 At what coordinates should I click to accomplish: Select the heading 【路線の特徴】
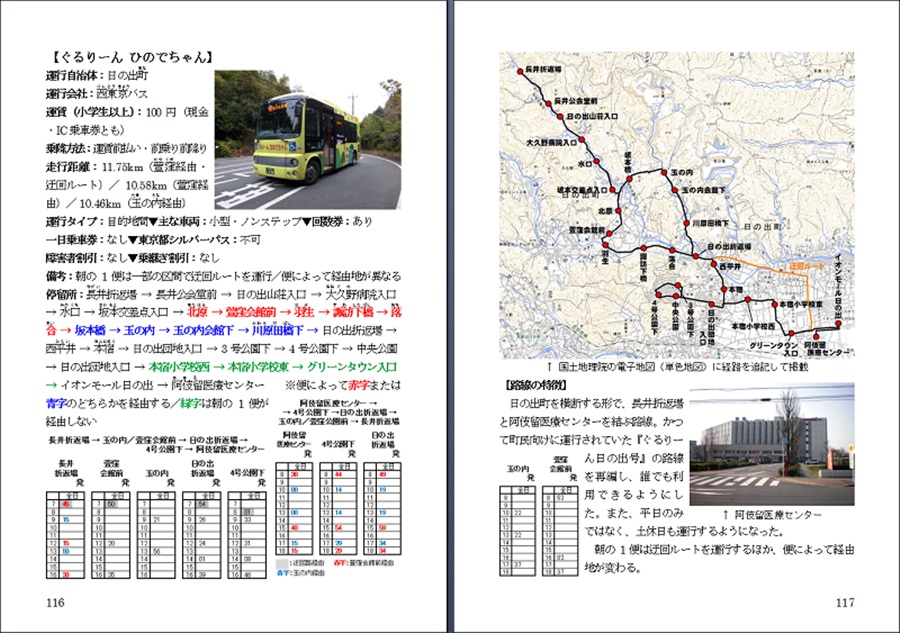536,385
